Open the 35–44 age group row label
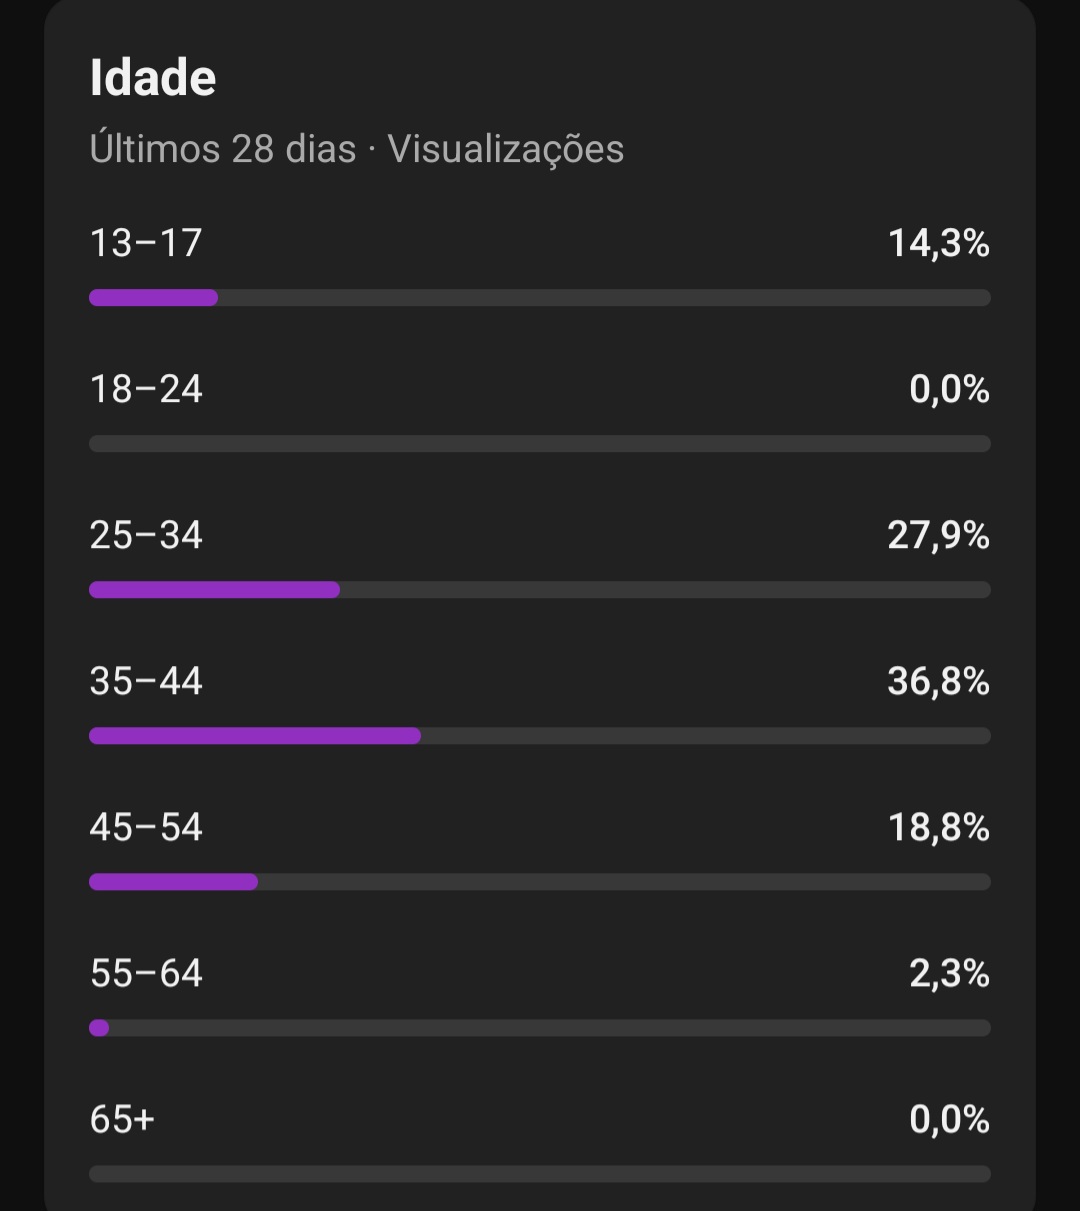Viewport: 1080px width, 1211px height. (146, 681)
